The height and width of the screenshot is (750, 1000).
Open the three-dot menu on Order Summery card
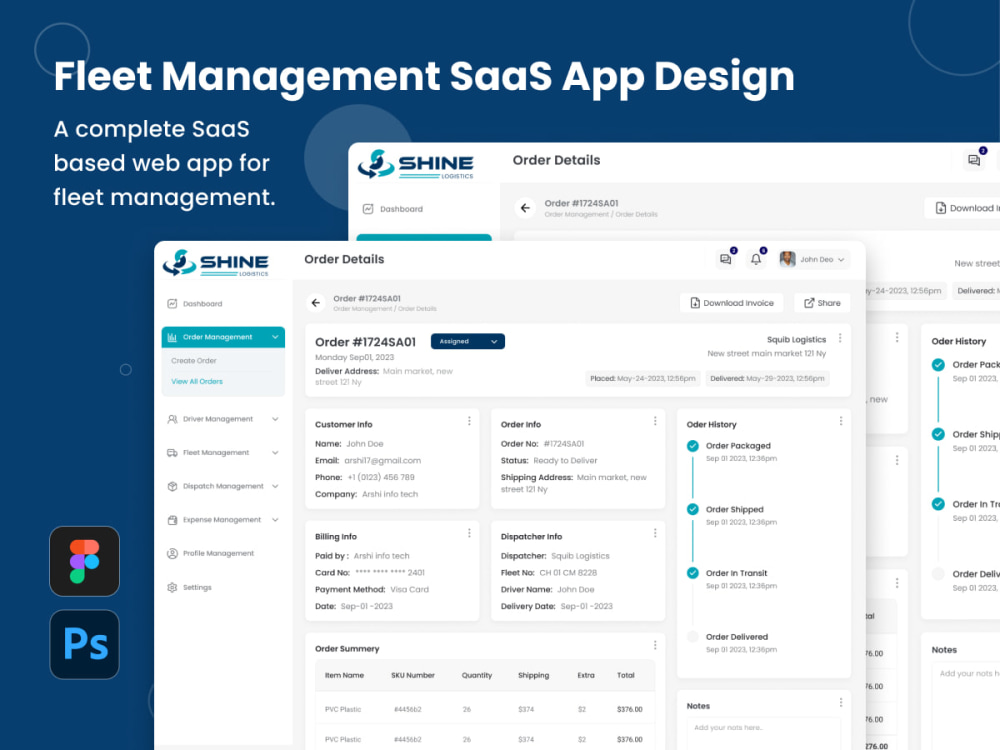655,645
